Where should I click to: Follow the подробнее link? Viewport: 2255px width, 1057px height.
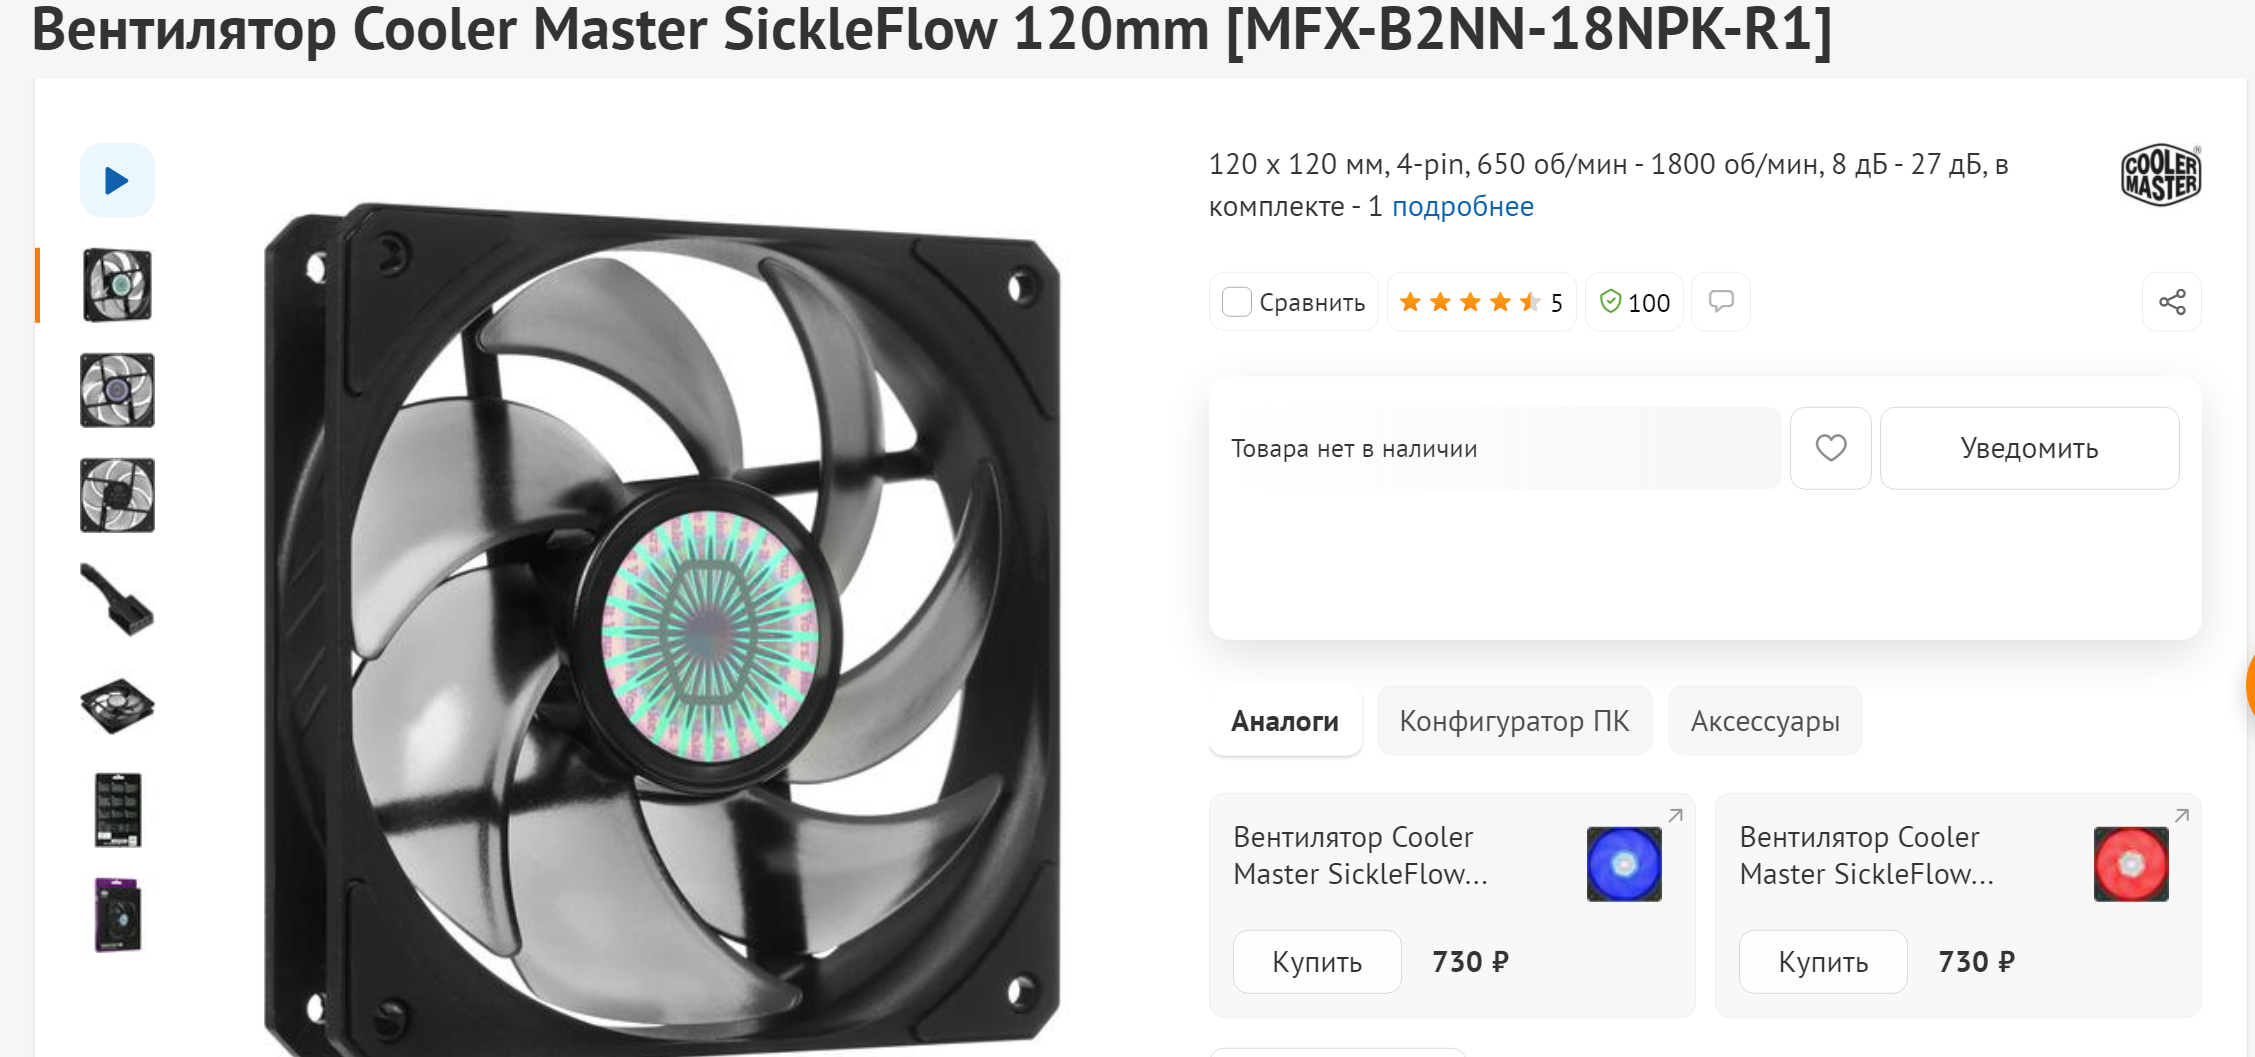1462,206
